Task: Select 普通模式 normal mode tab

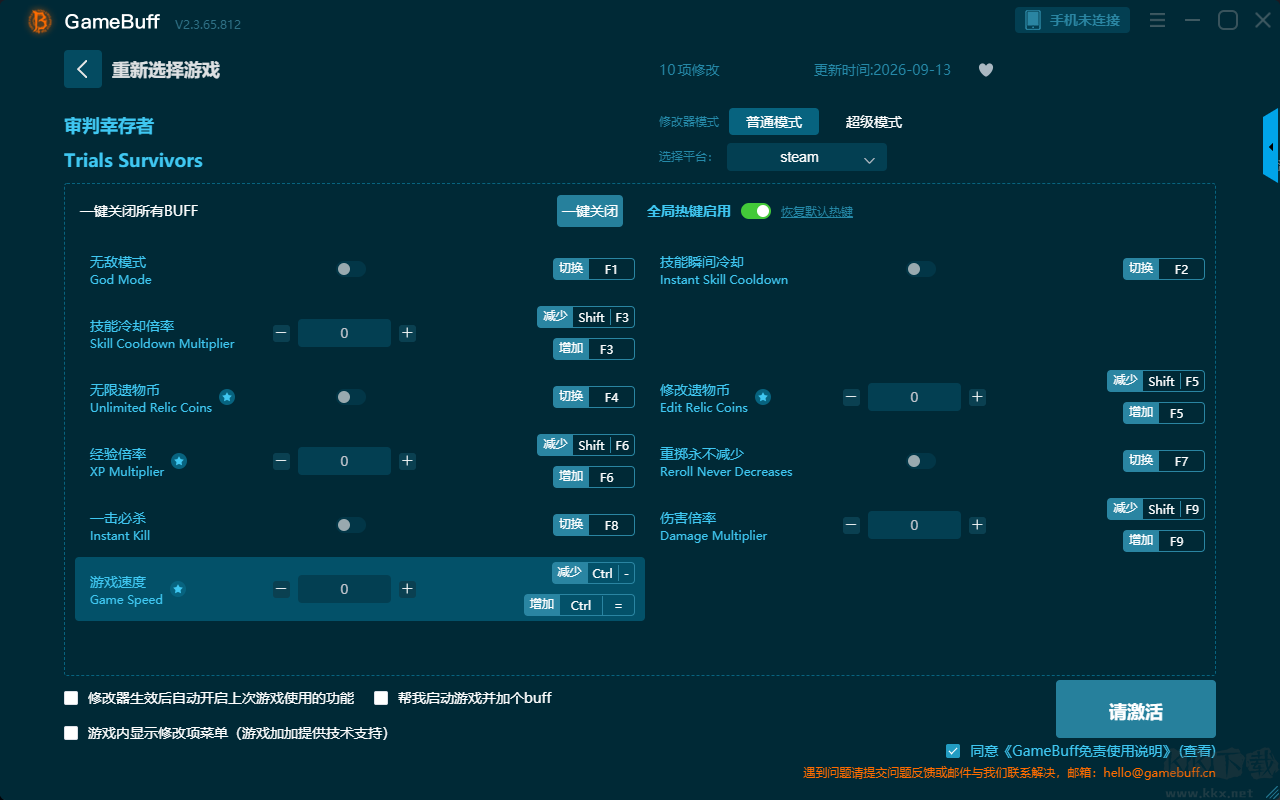Action: click(774, 122)
